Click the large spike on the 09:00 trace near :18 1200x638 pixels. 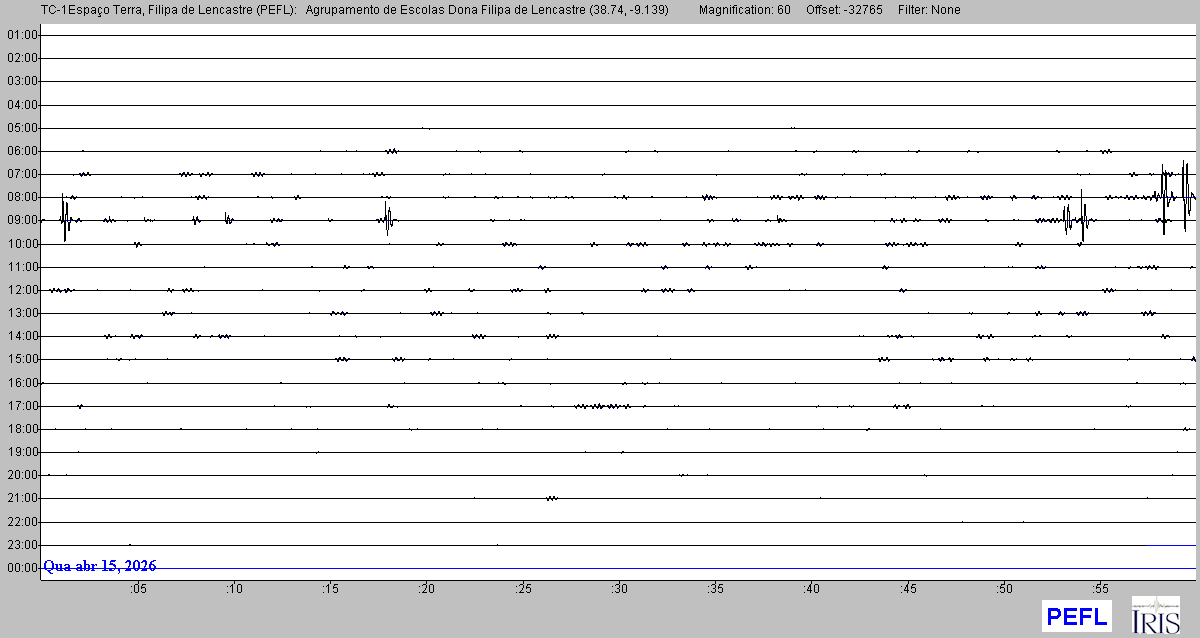click(387, 219)
